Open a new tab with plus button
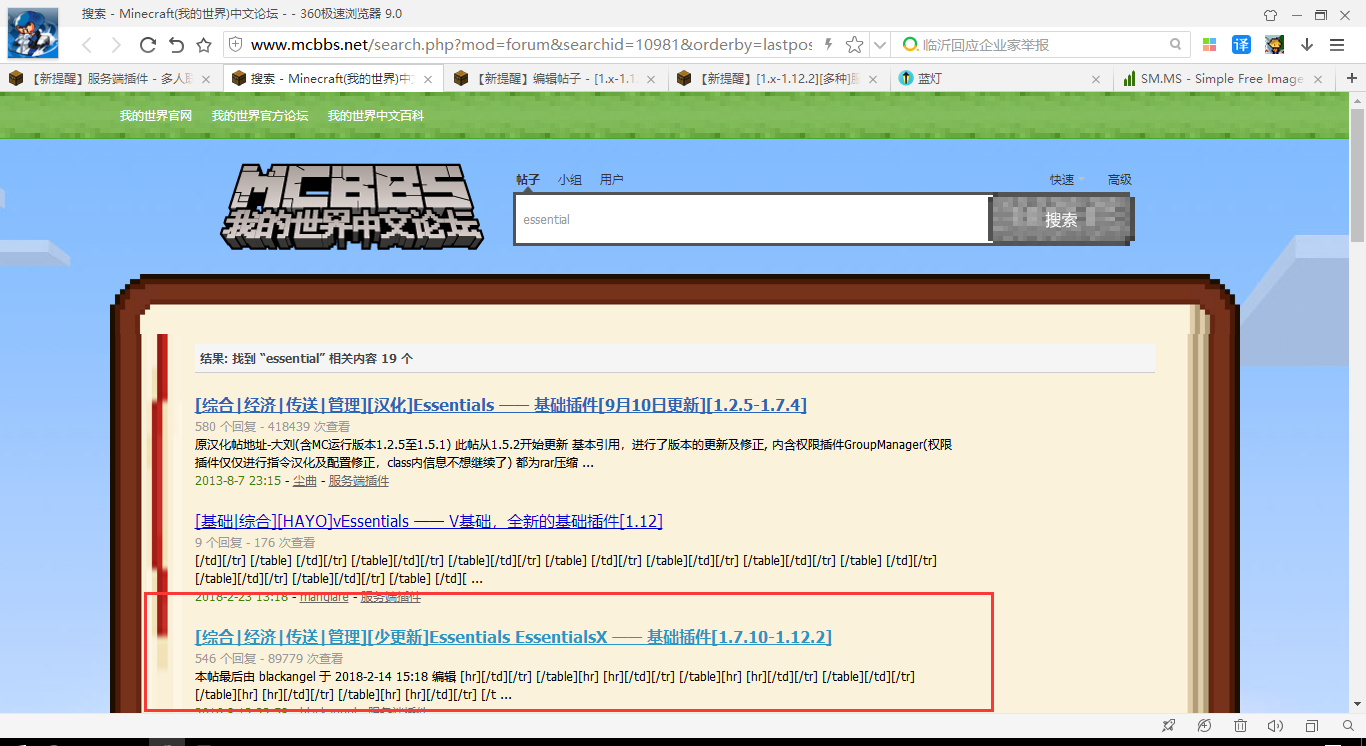Image resolution: width=1366 pixels, height=746 pixels. pyautogui.click(x=1352, y=79)
